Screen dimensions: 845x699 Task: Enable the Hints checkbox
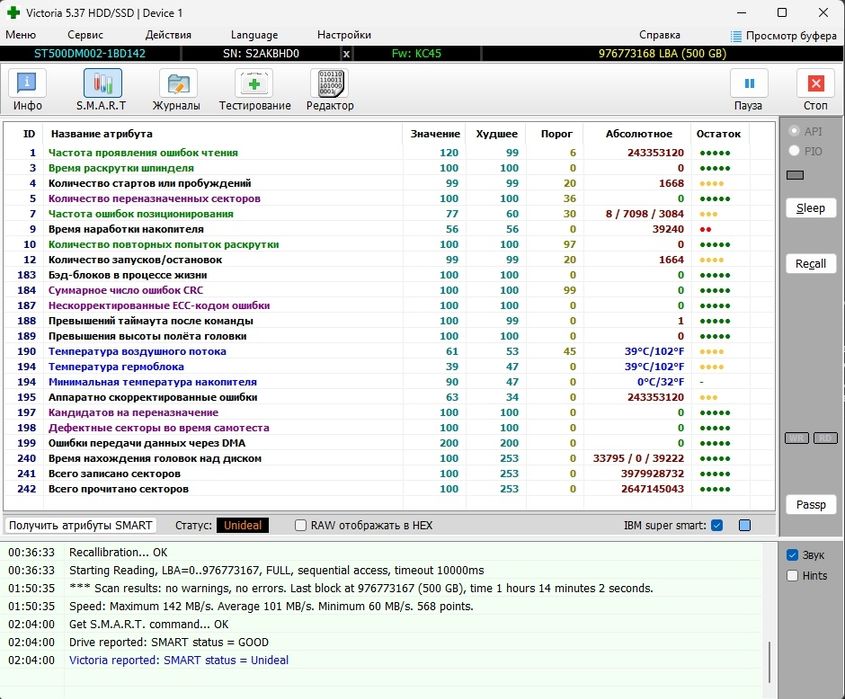coord(792,576)
